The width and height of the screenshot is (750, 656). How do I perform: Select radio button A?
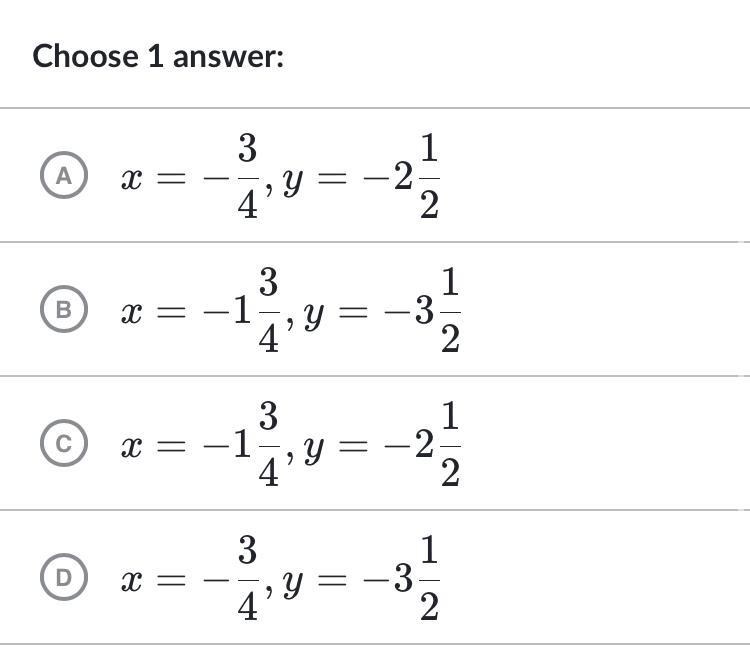(64, 175)
